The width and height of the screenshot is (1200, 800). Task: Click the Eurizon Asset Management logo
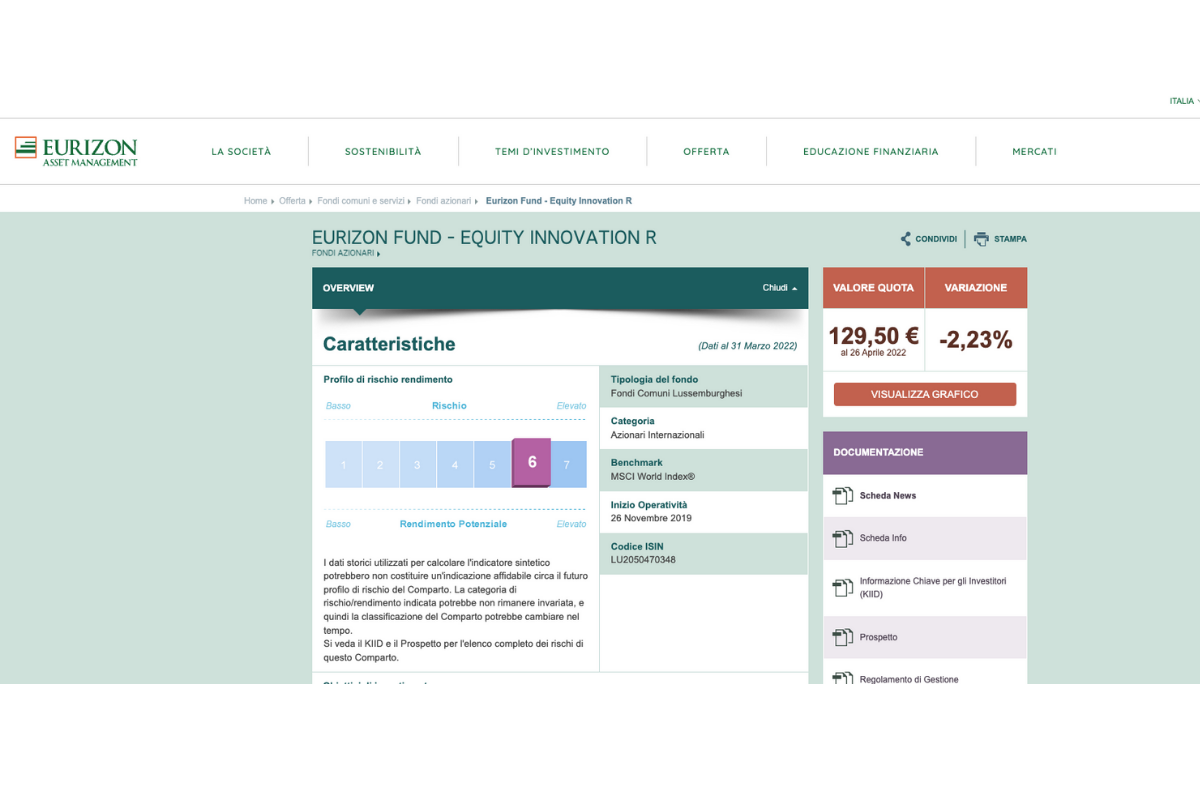click(76, 151)
